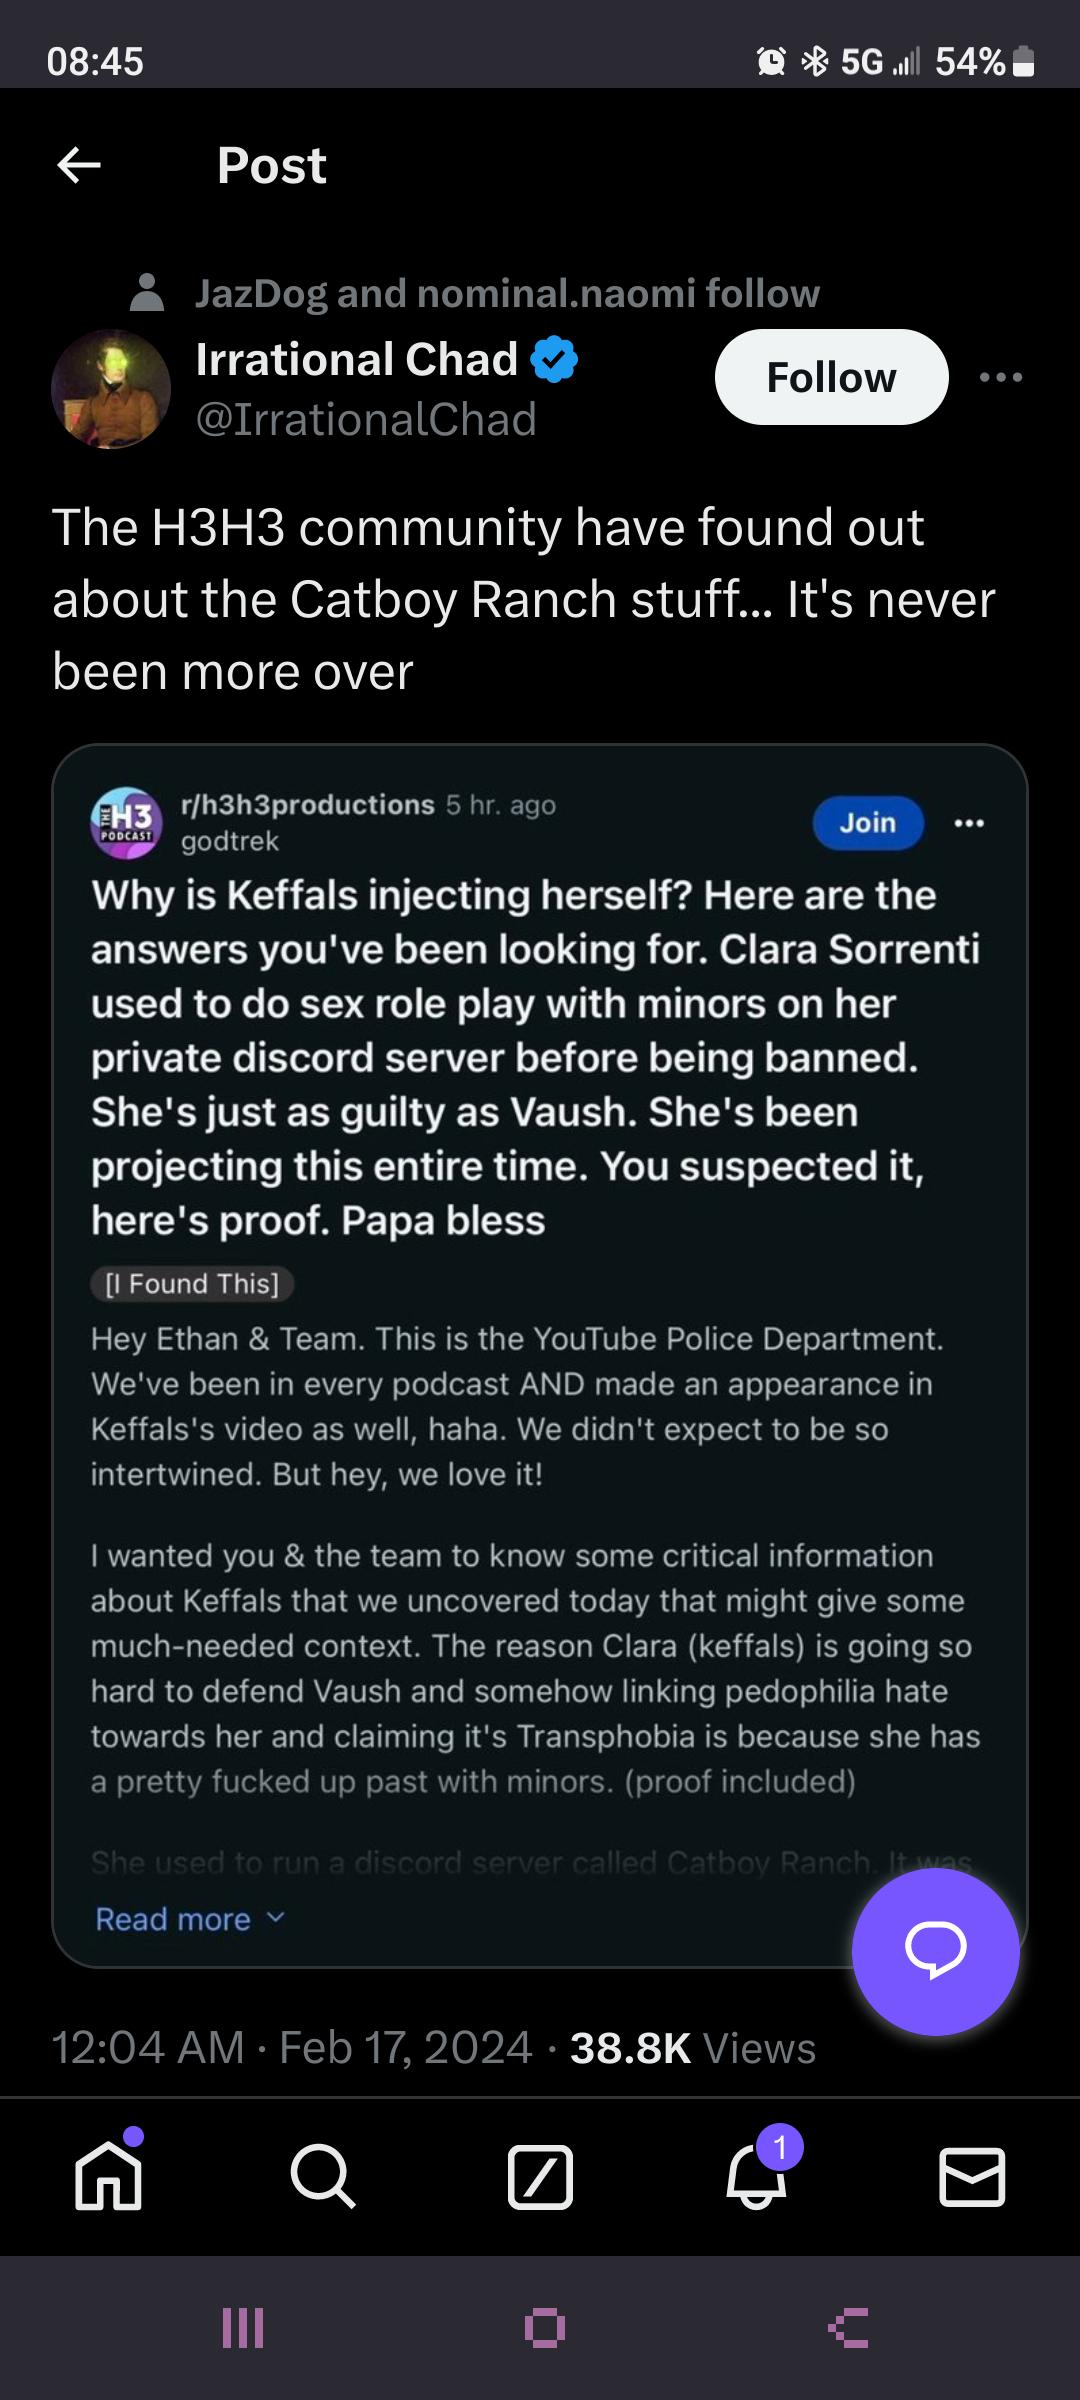This screenshot has height=2400, width=1080.
Task: Open Notifications bell with badge
Action: 757,2177
